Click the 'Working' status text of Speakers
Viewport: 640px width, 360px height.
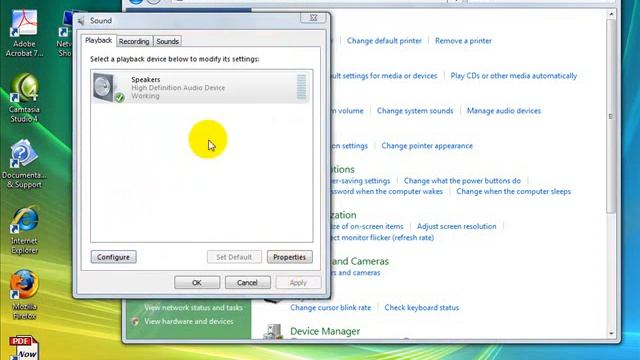click(145, 96)
